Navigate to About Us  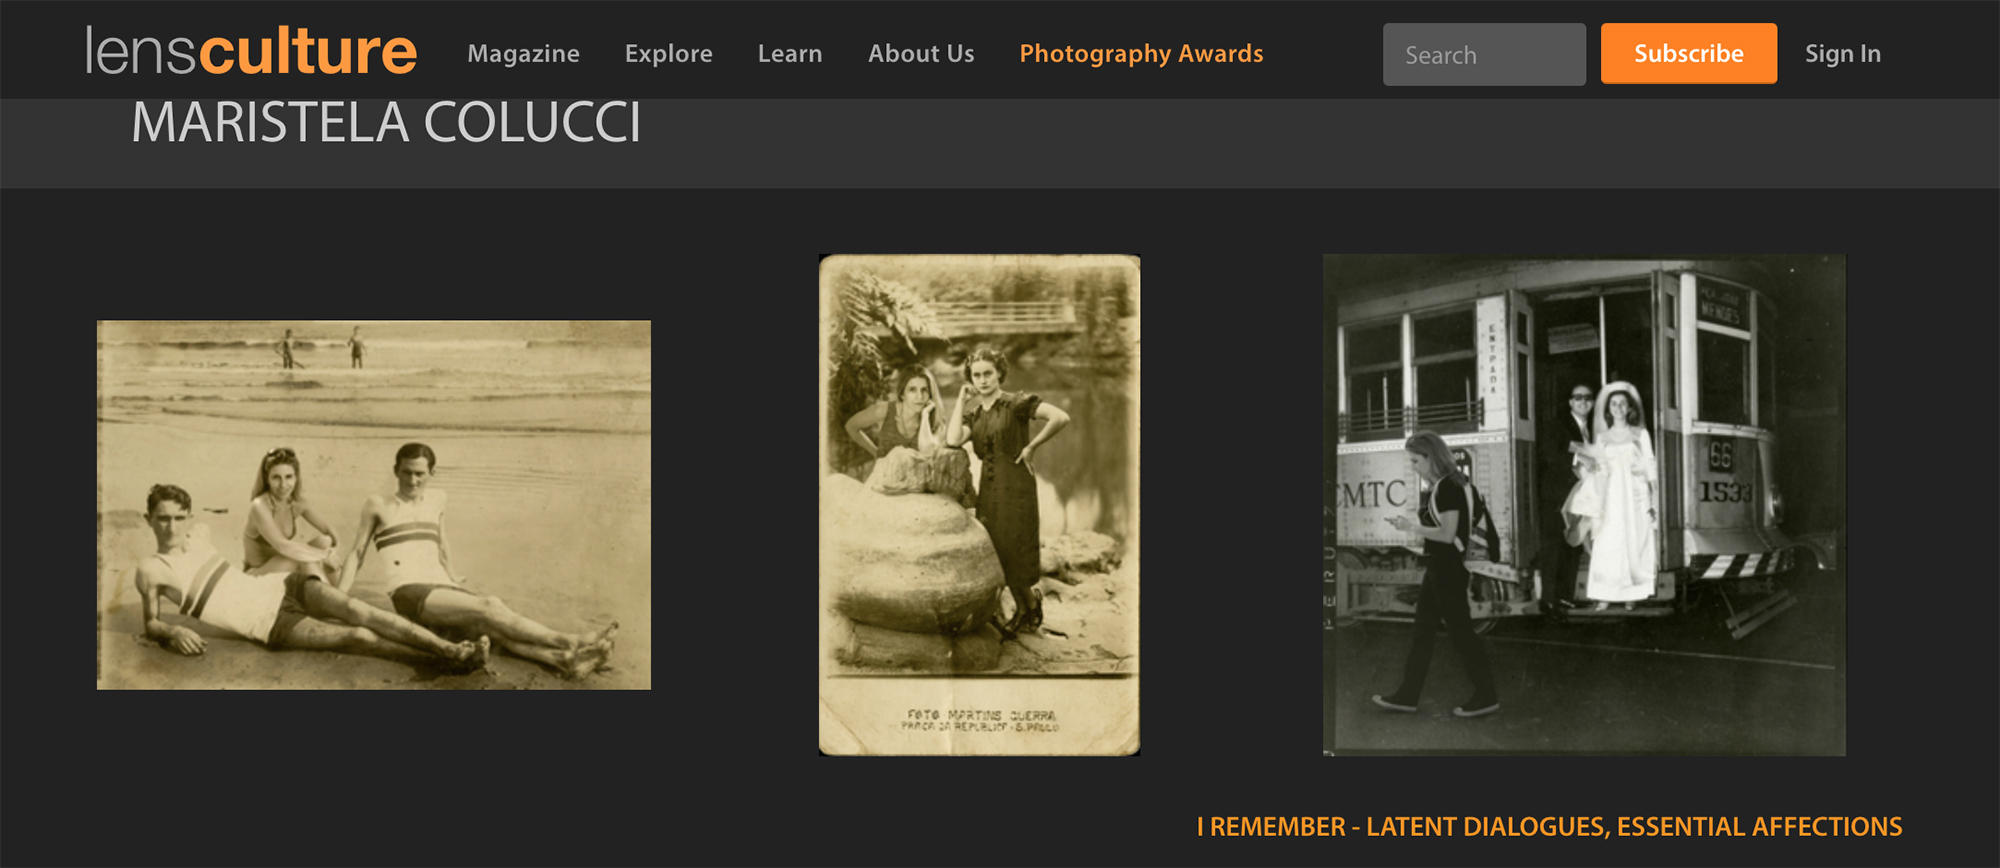pos(920,54)
